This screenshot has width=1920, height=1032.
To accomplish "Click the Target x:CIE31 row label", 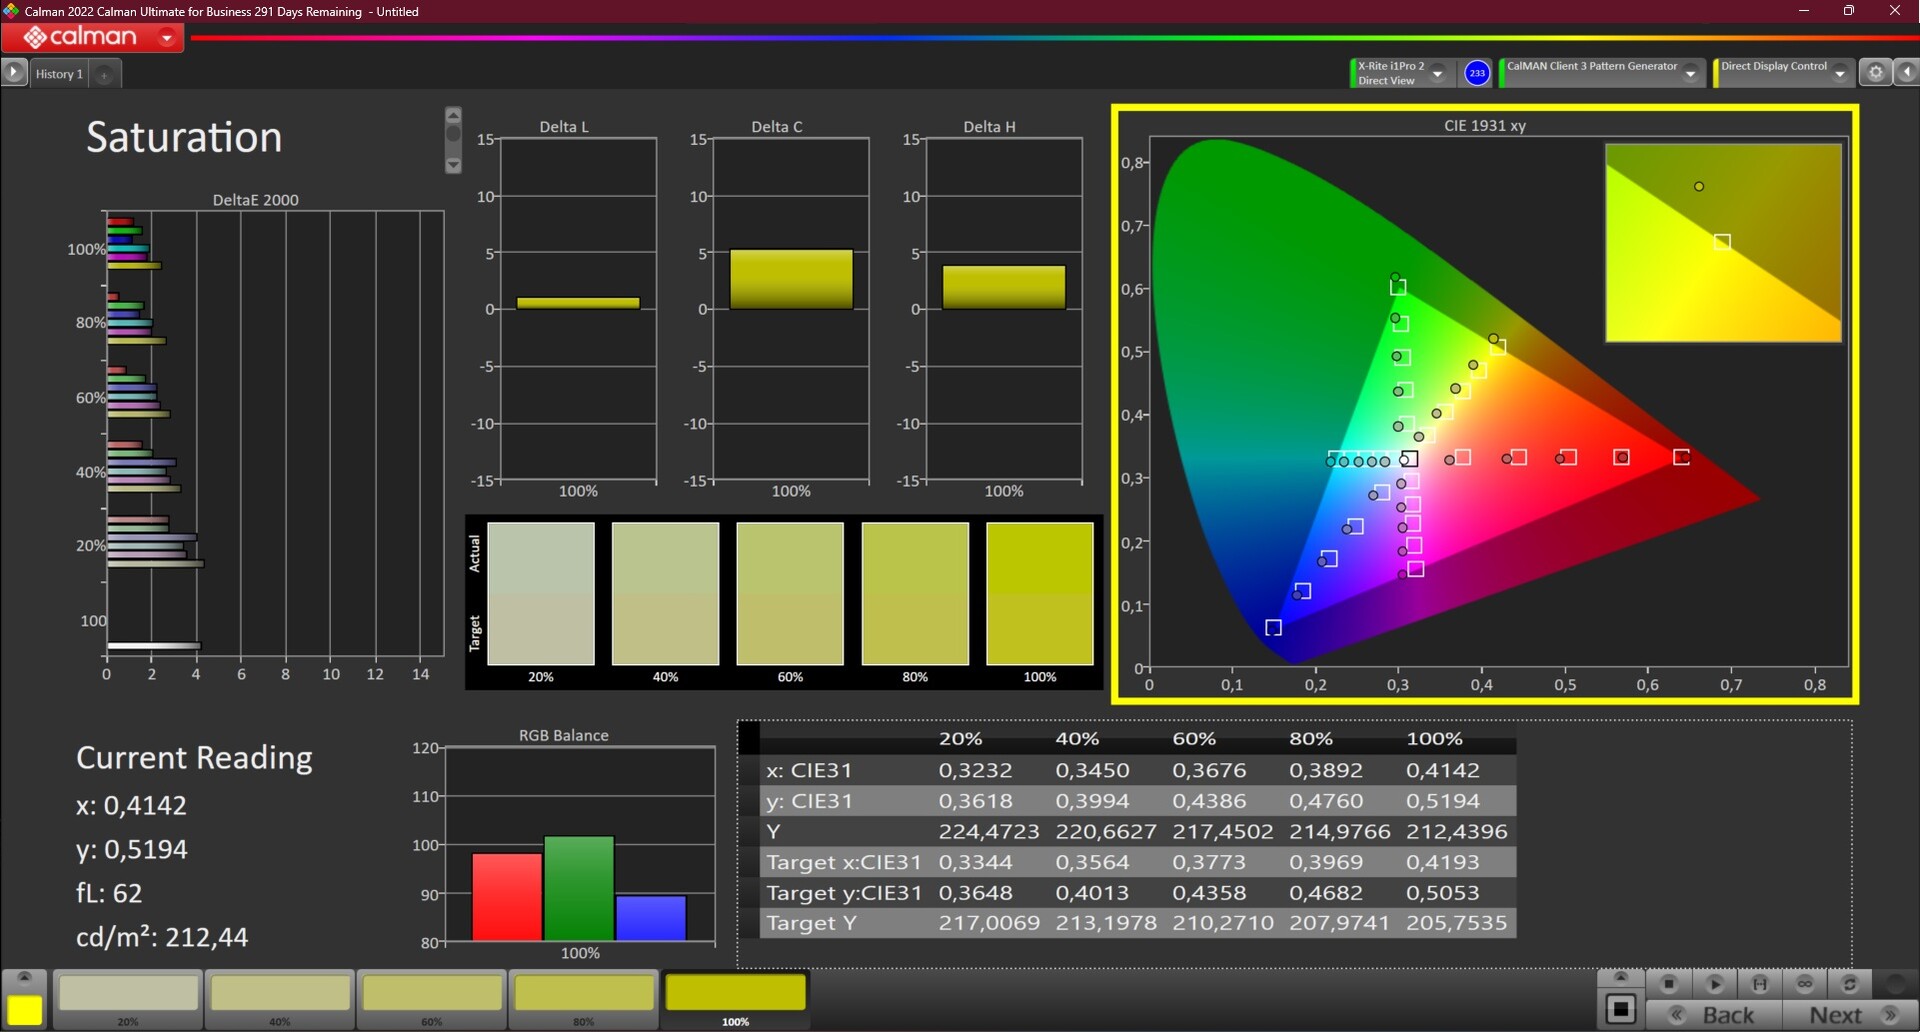I will [843, 862].
